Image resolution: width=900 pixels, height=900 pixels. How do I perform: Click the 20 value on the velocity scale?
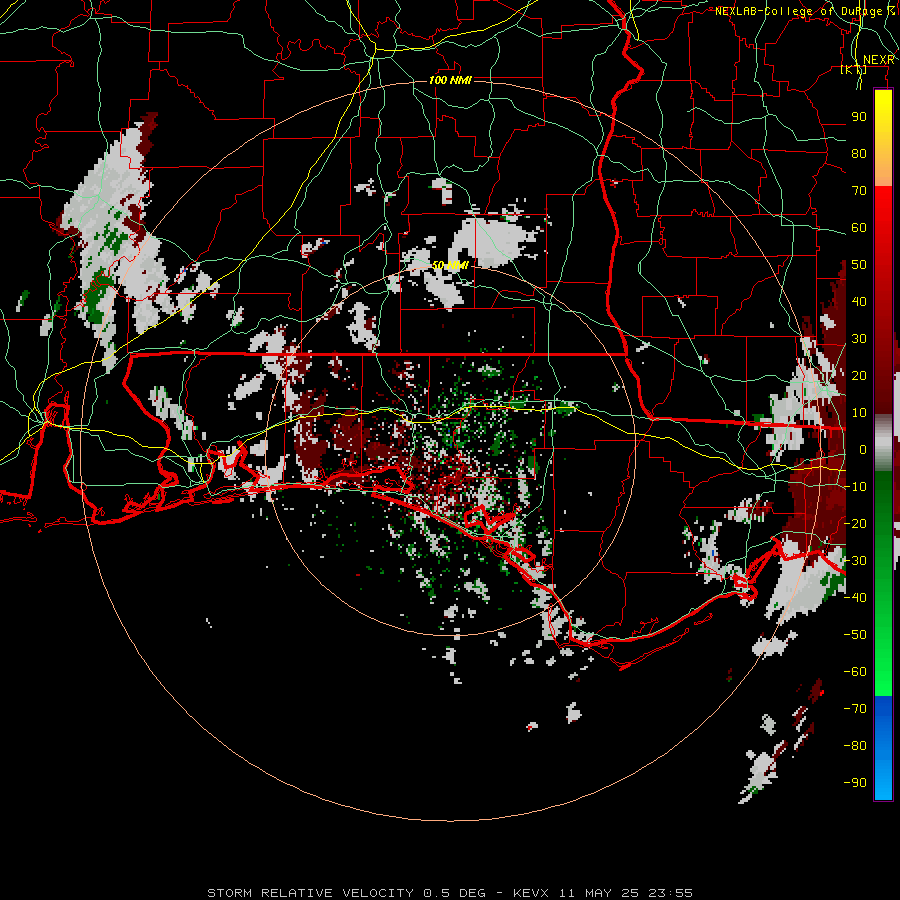click(859, 375)
